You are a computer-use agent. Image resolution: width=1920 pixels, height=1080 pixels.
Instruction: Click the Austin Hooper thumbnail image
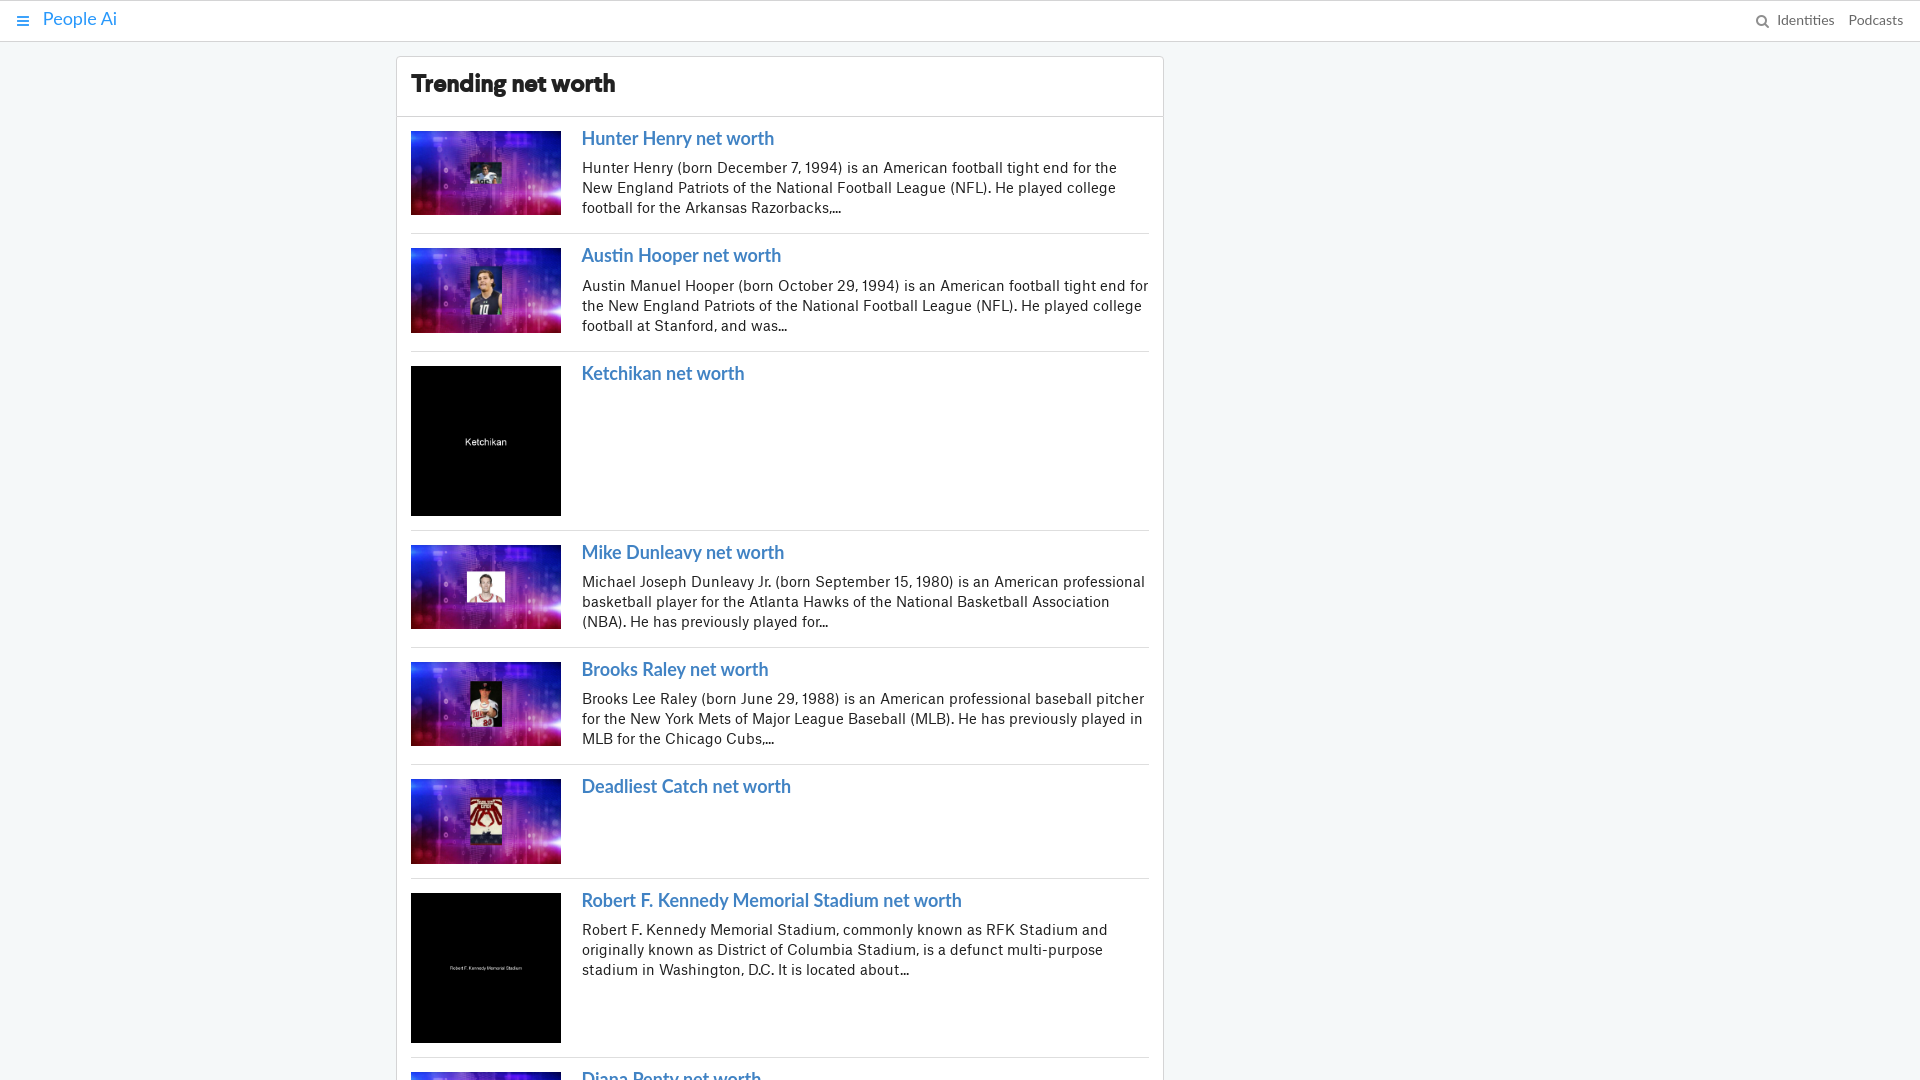click(x=486, y=290)
